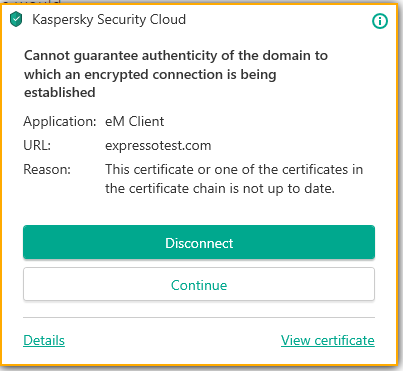The height and width of the screenshot is (371, 403).
Task: Click the expressotest.com URL value
Action: tap(158, 146)
